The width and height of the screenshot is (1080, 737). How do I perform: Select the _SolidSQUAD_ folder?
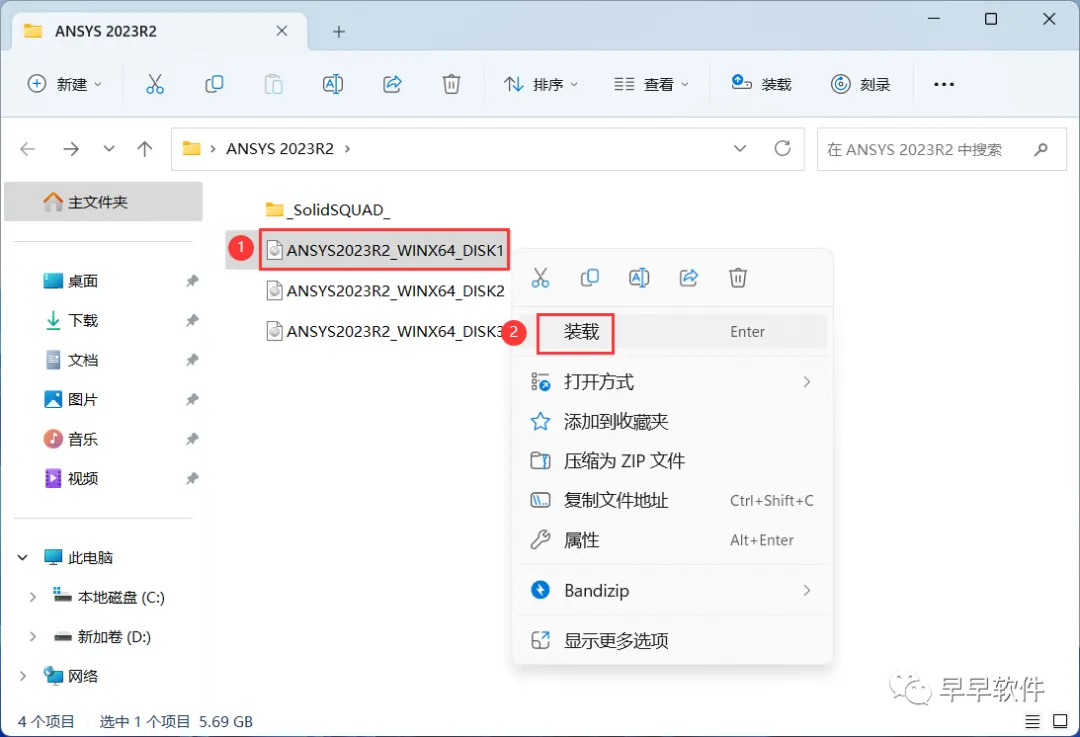tap(329, 209)
